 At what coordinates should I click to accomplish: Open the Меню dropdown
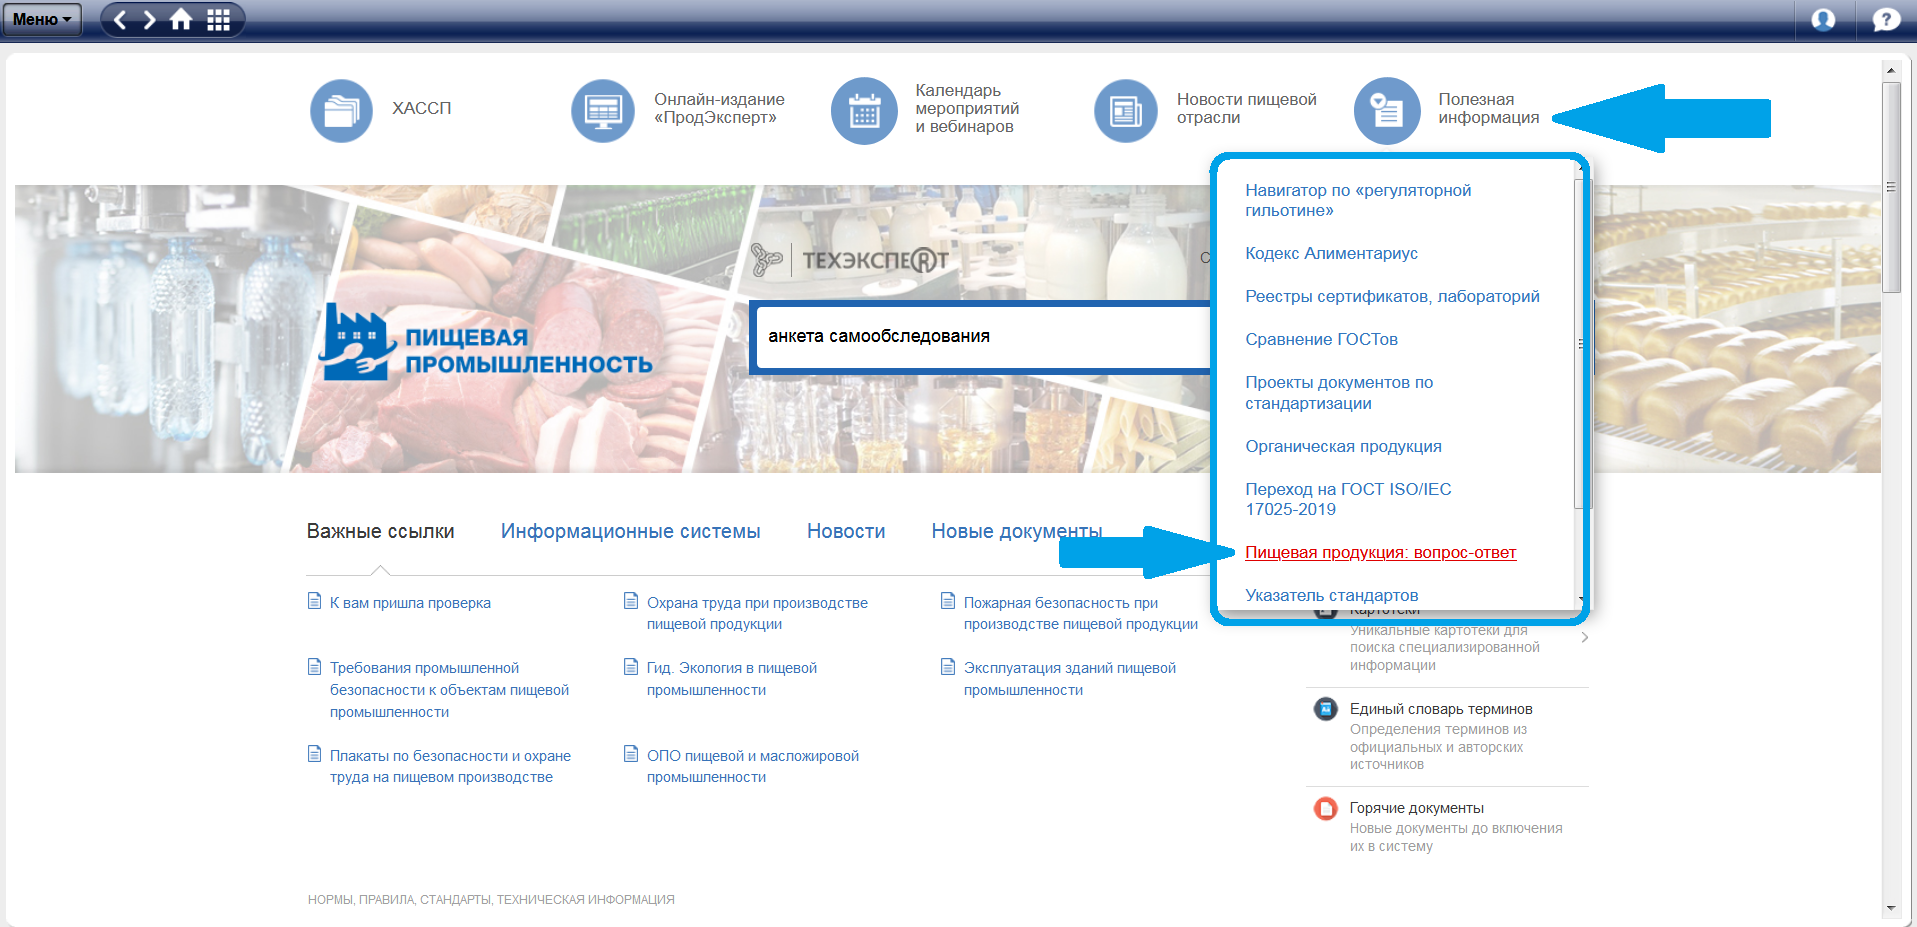tap(42, 19)
